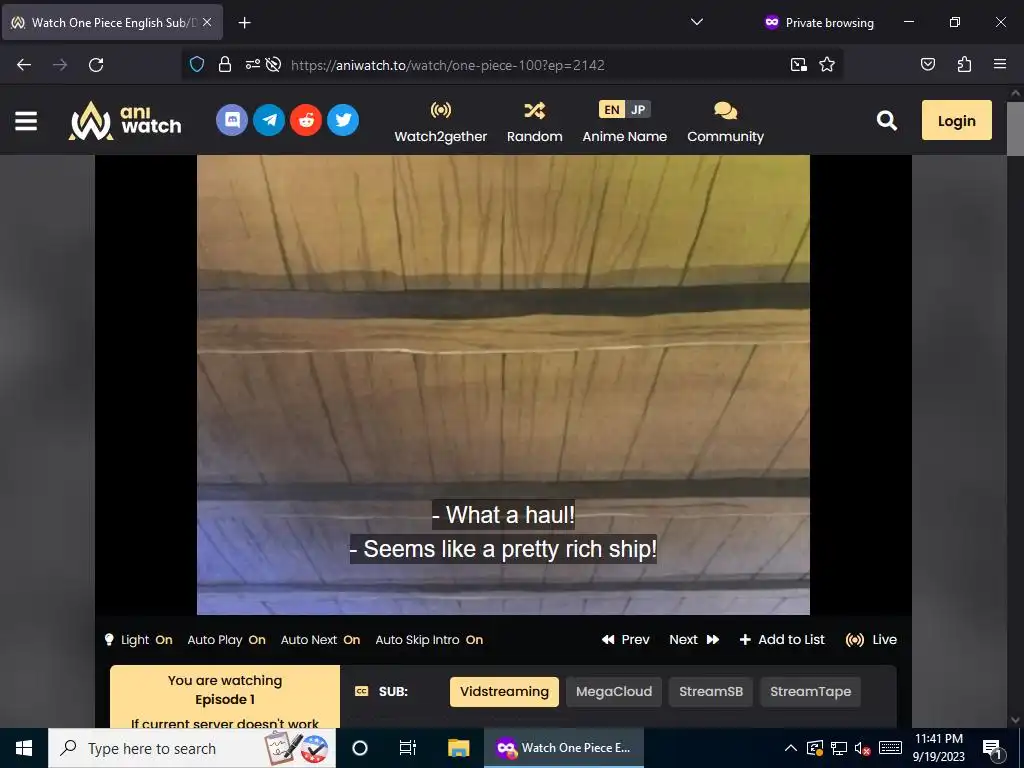Open the network tray icon
The width and height of the screenshot is (1024, 768).
(x=839, y=748)
